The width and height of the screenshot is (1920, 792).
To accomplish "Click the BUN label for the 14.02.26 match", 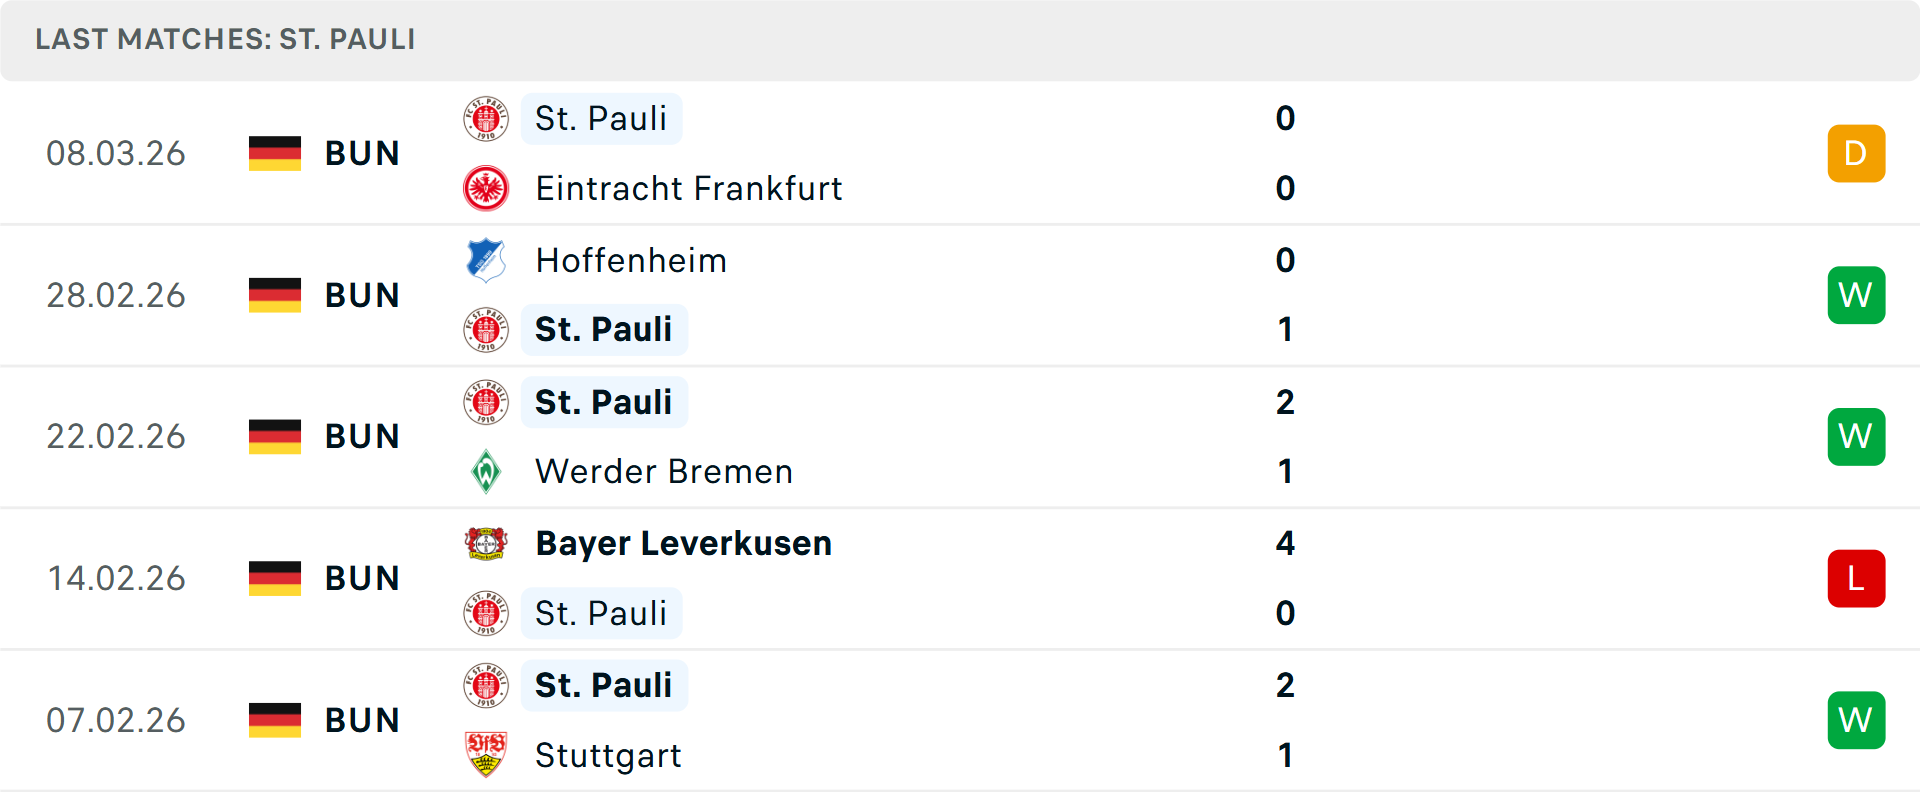I will [362, 578].
